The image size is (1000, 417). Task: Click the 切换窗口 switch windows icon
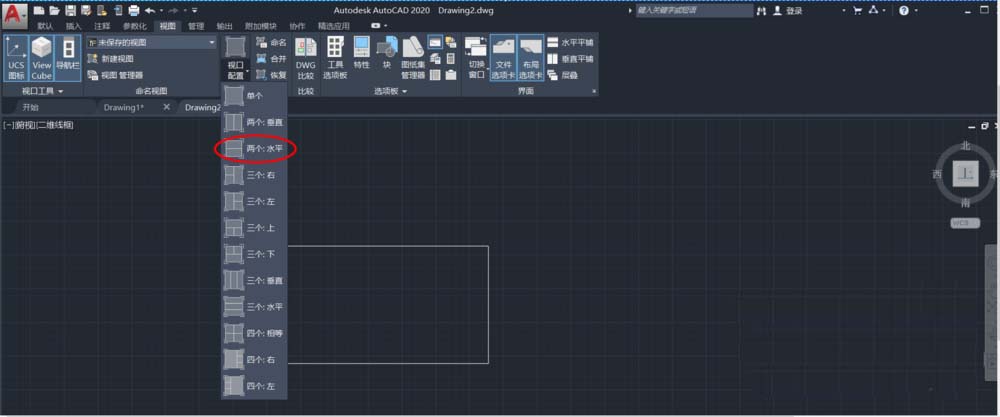click(x=476, y=58)
